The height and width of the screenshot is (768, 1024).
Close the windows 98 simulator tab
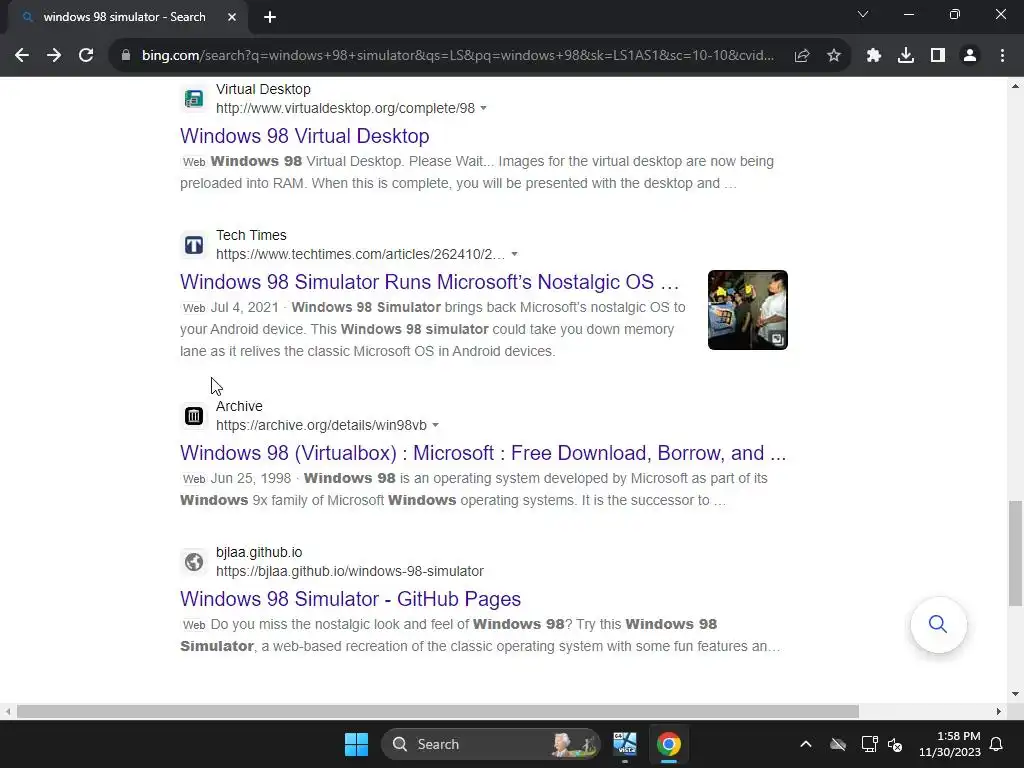tap(232, 17)
